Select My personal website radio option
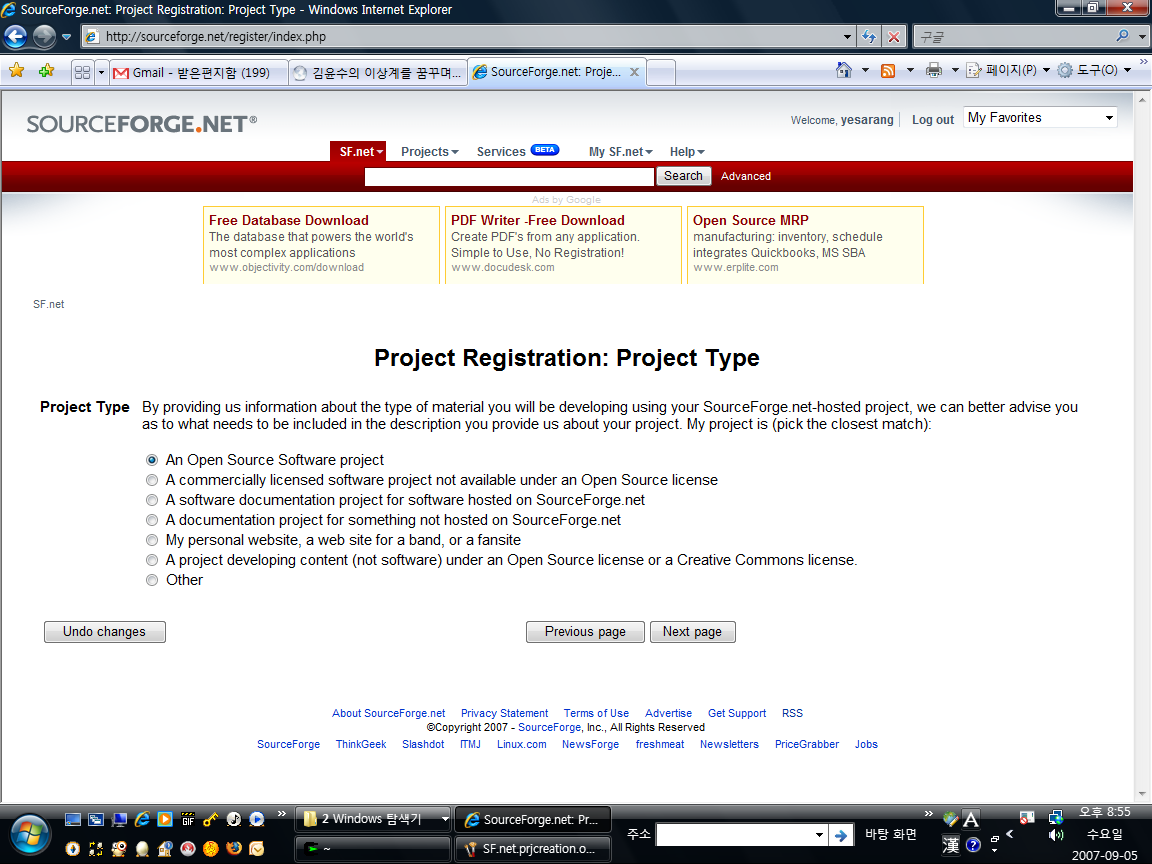 point(152,540)
